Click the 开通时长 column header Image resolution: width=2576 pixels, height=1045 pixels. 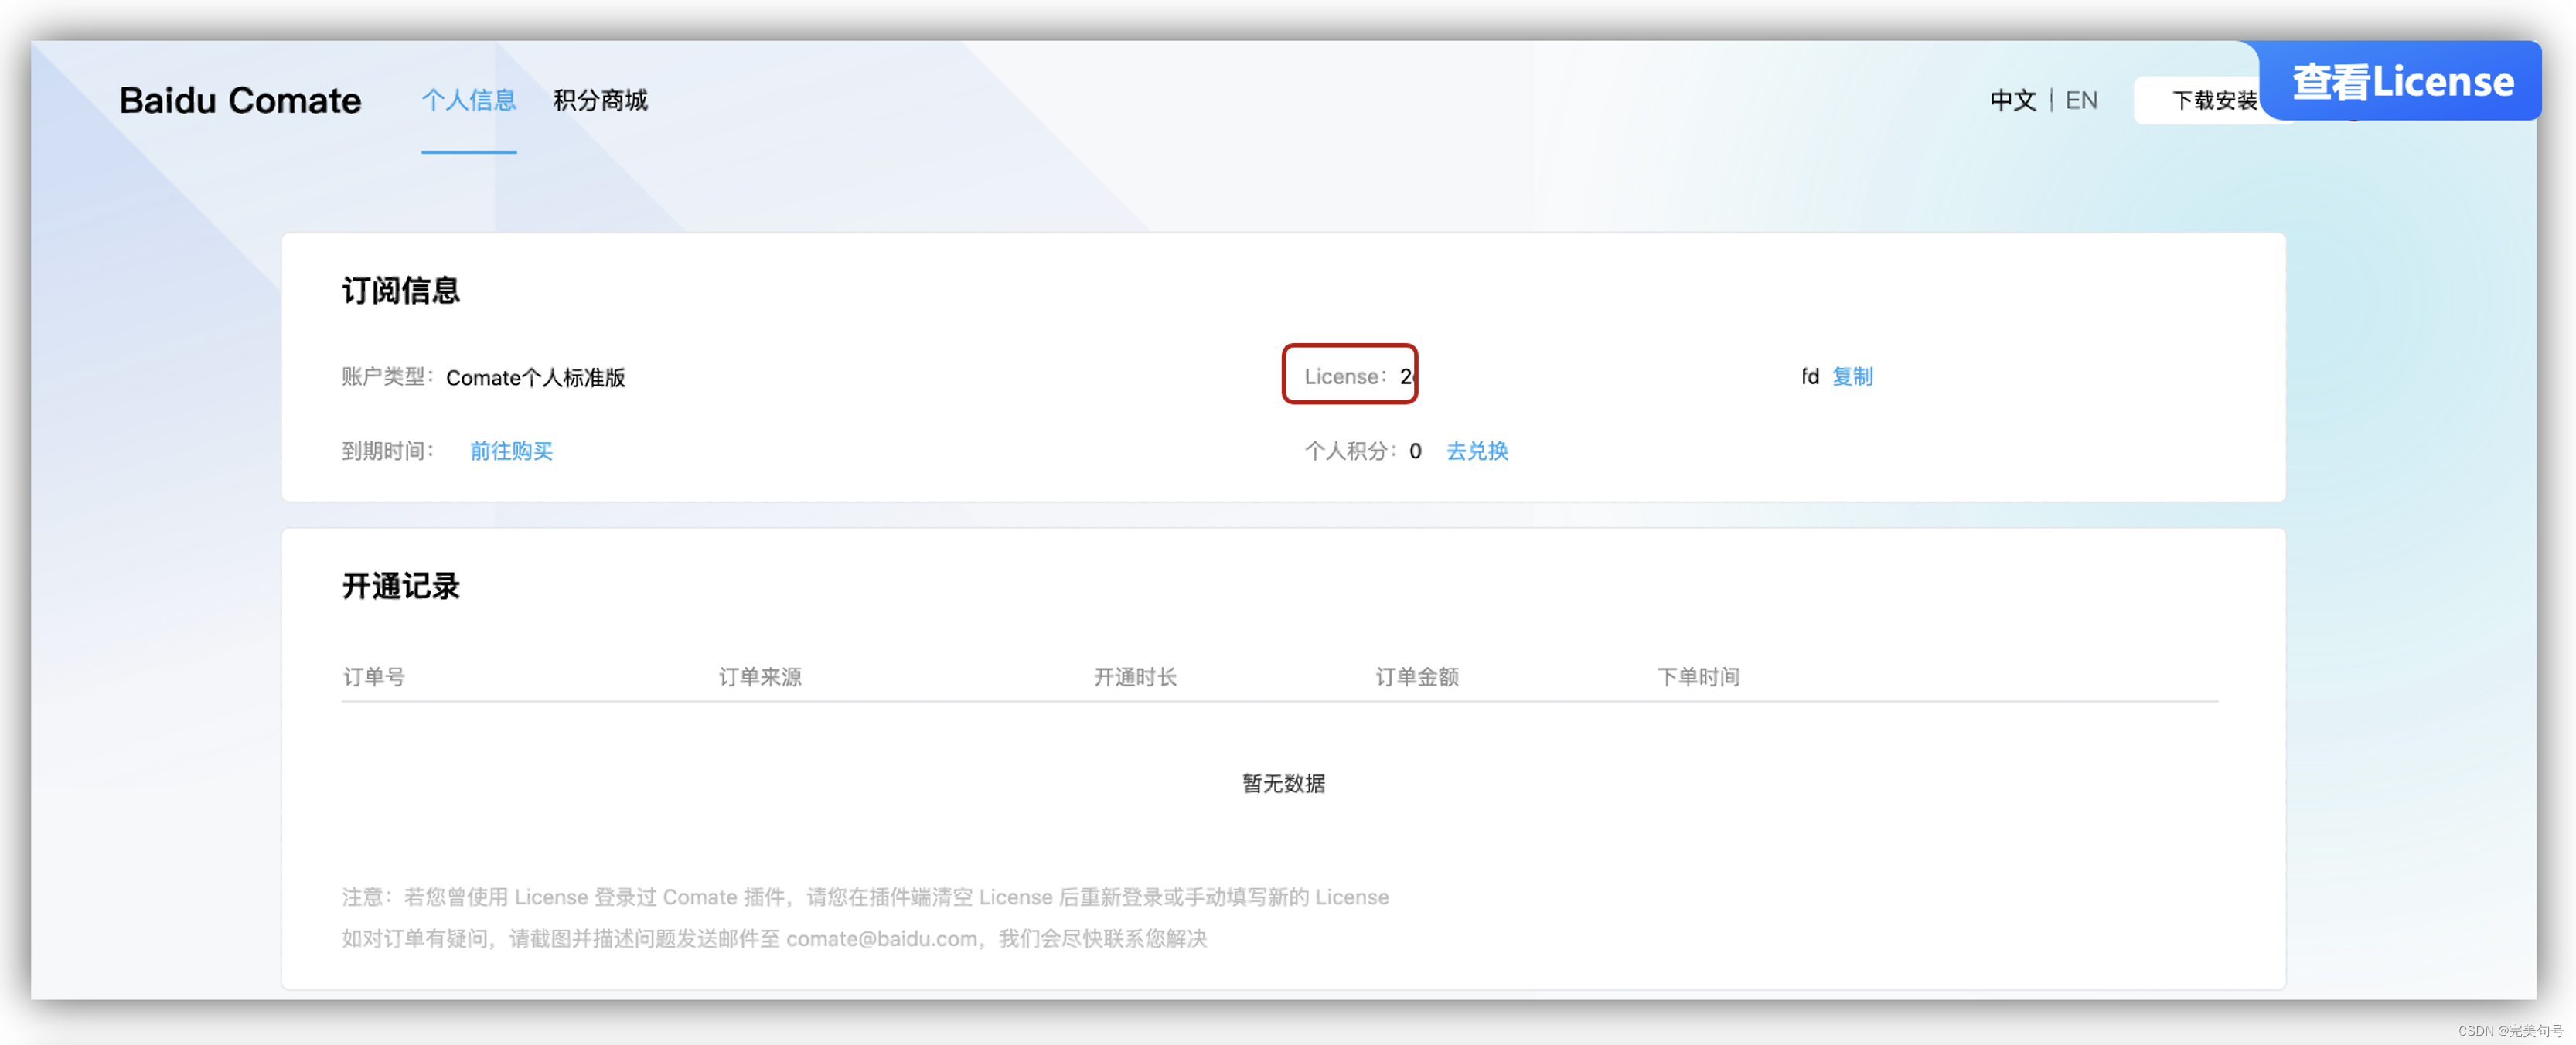(1135, 677)
